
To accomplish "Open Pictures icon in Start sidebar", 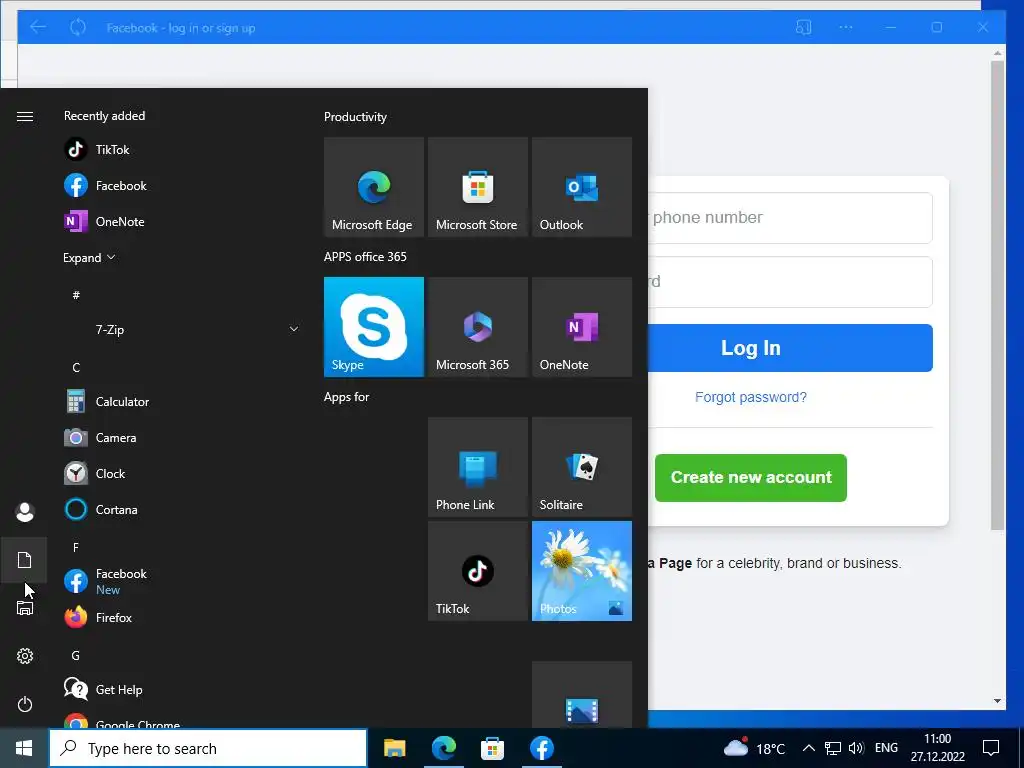I will click(25, 608).
